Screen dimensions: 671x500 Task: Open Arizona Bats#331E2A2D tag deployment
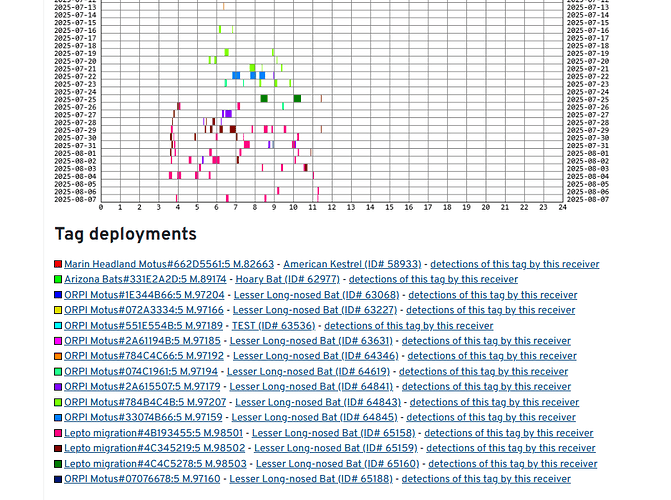point(145,280)
